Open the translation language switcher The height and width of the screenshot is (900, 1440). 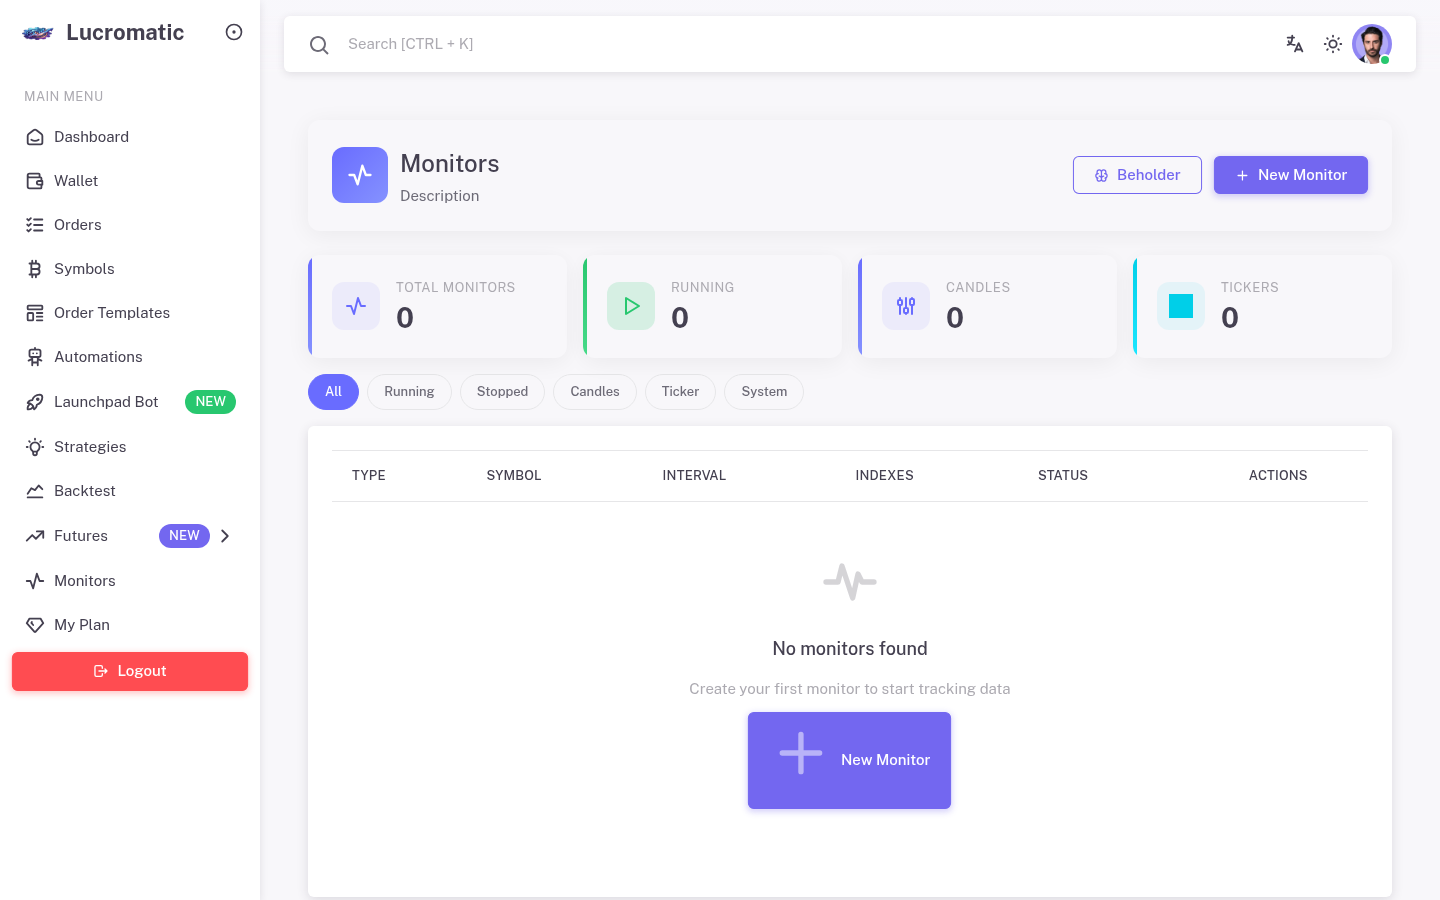1295,44
